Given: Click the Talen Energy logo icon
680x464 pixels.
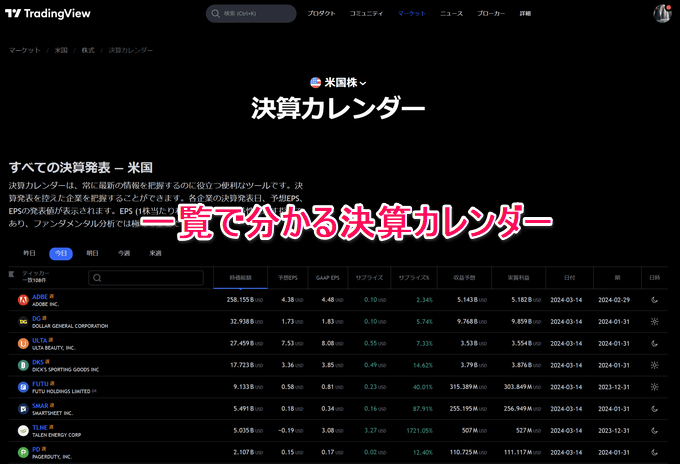Looking at the screenshot, I should click(x=23, y=430).
